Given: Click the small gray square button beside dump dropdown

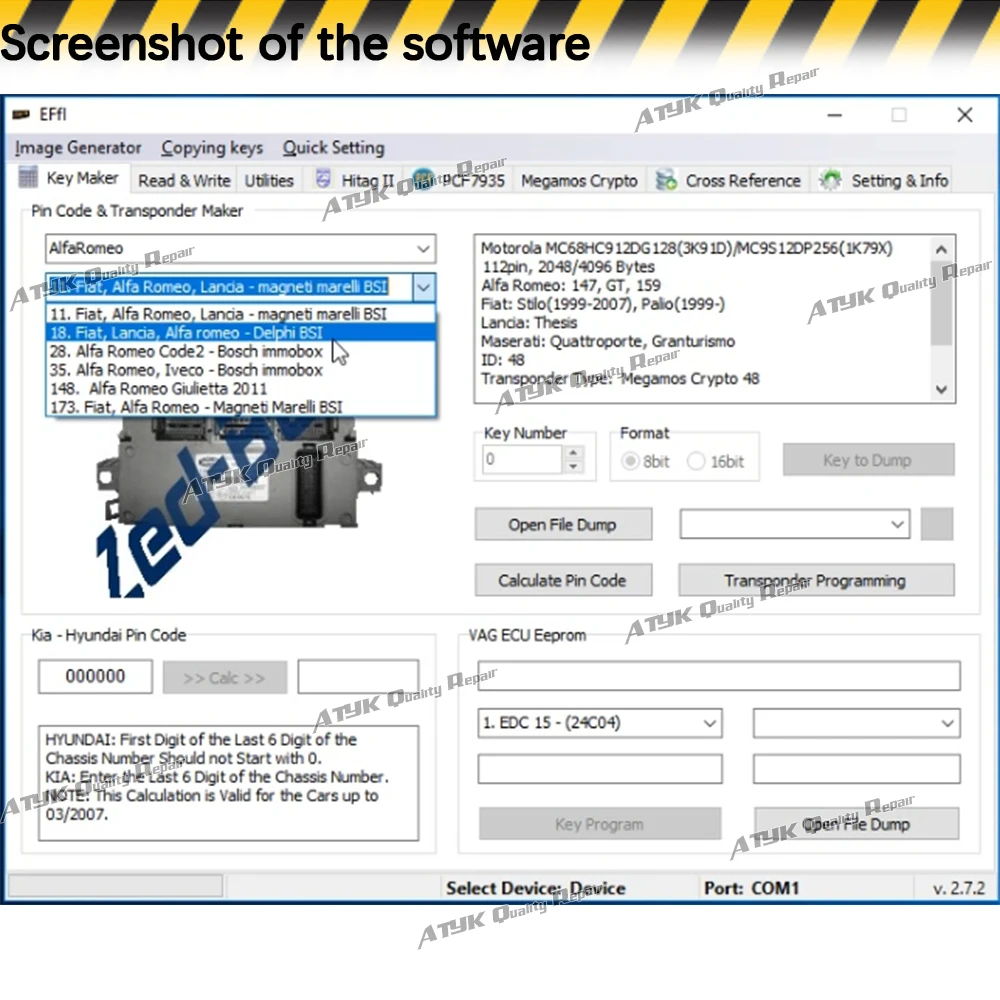Looking at the screenshot, I should pos(937,524).
